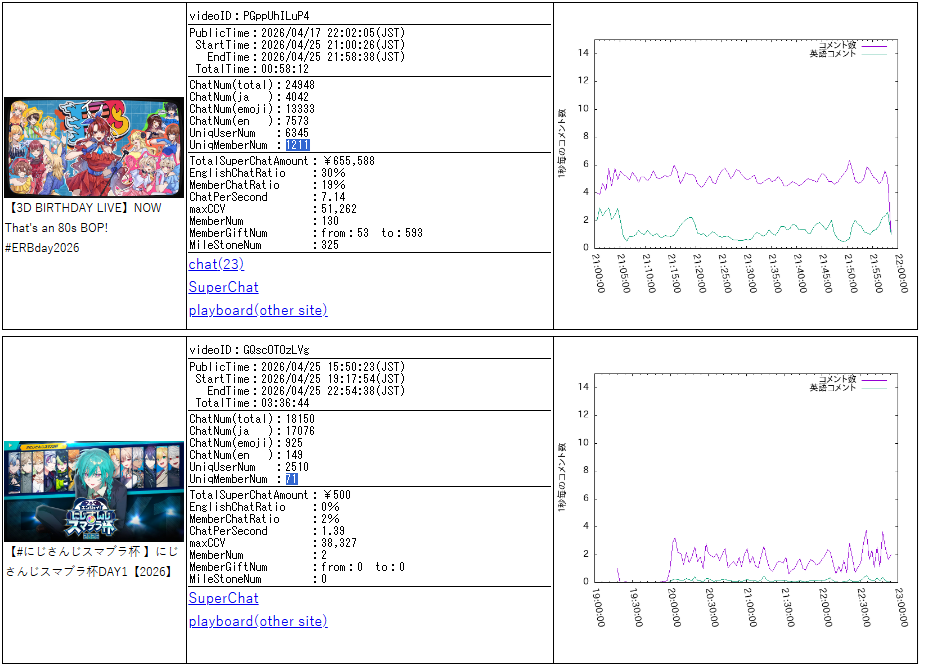Click EndTime 2026/04/25 22:54:38(JST)
The height and width of the screenshot is (672, 925).
[333, 392]
